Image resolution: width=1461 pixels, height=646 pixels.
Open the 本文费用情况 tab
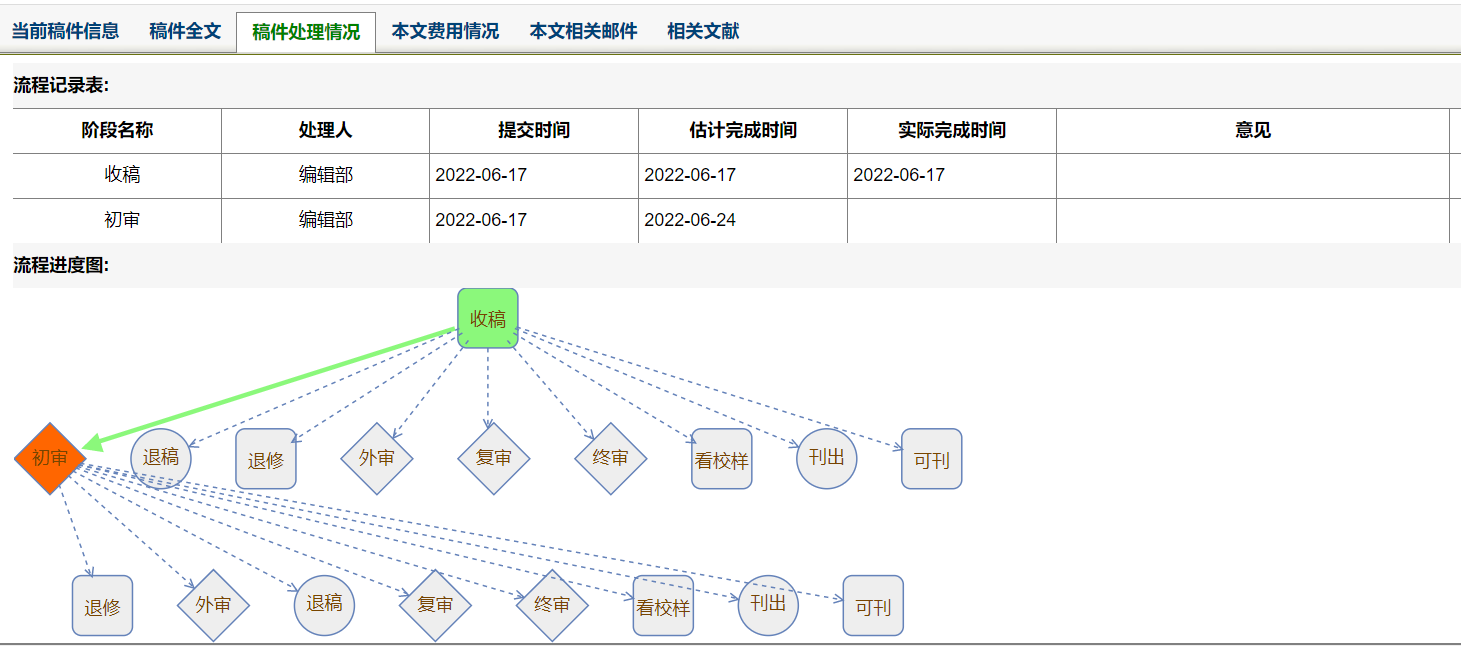pyautogui.click(x=445, y=31)
